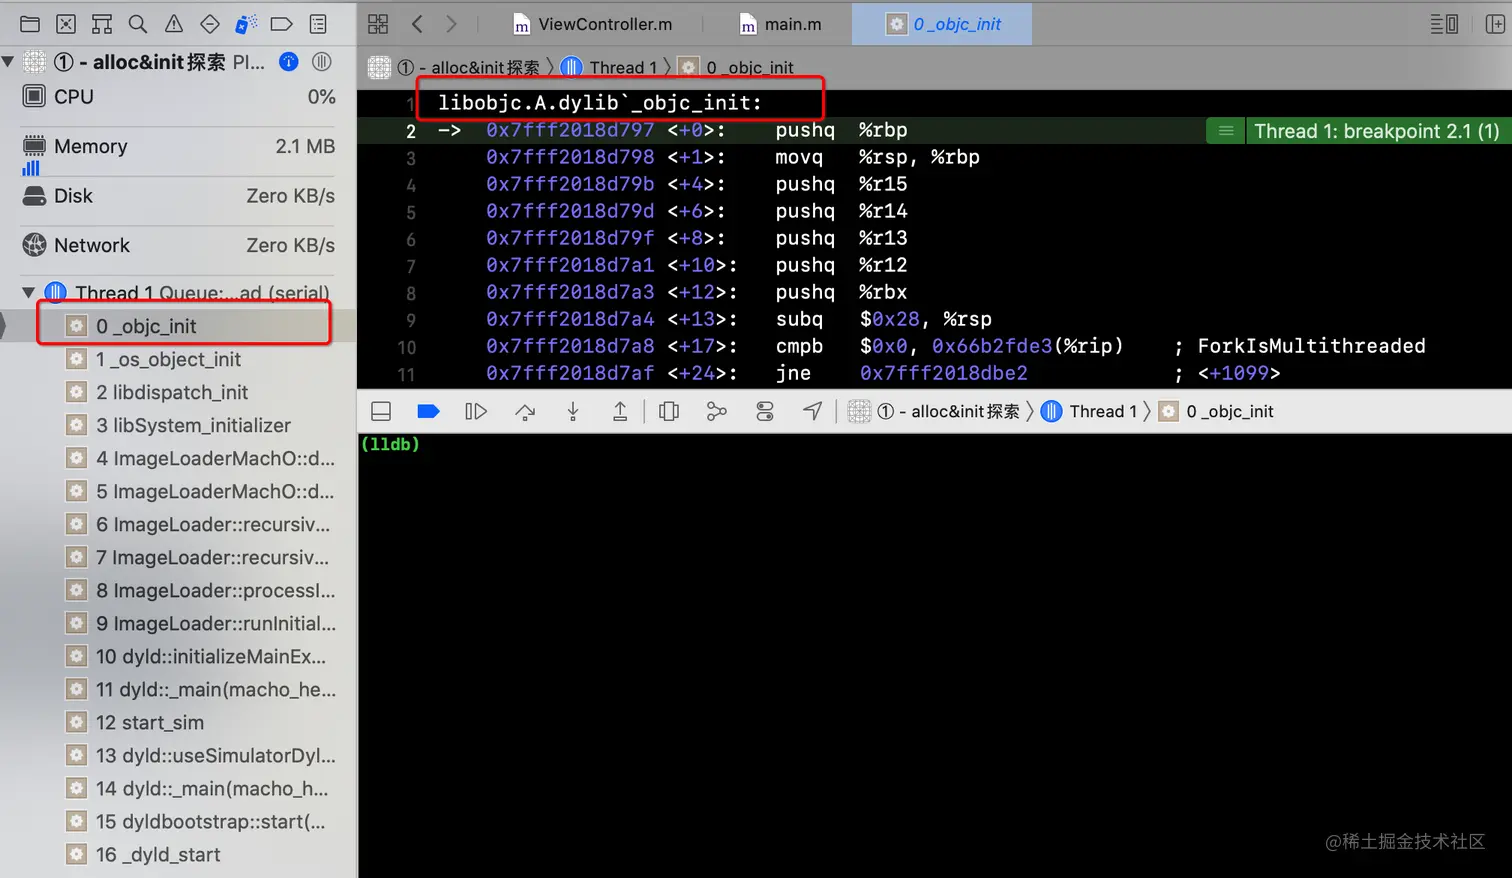
Task: Open 0 _objc_init frame menu in debug bar
Action: (x=1216, y=411)
